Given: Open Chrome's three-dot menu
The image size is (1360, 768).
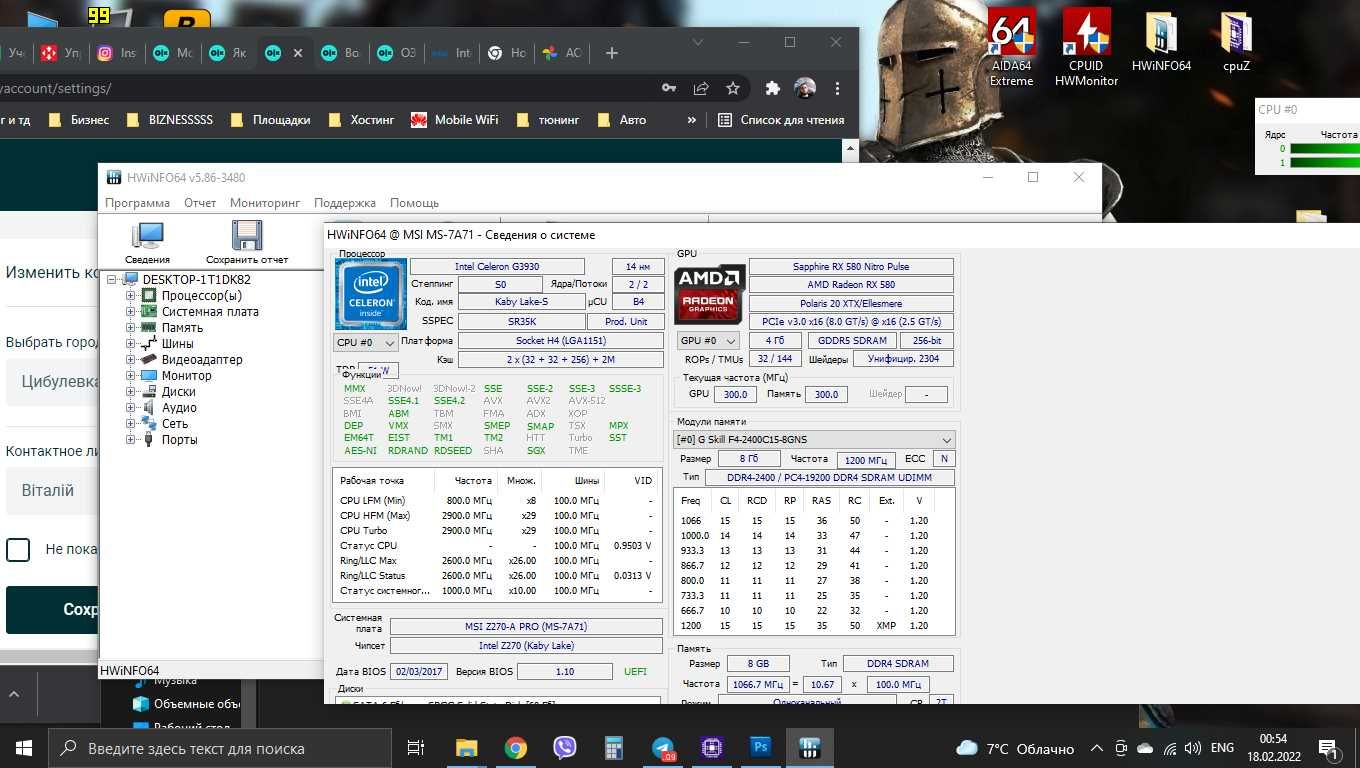Looking at the screenshot, I should (x=838, y=88).
